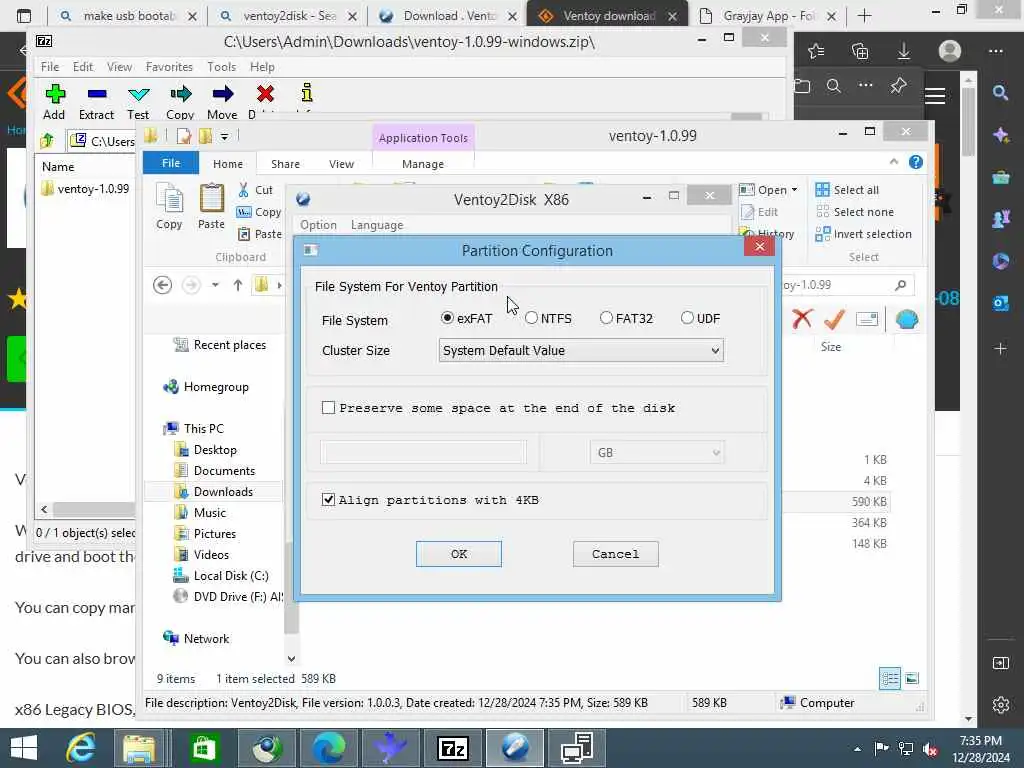The width and height of the screenshot is (1024, 768).
Task: Select Local Disk (C:) in navigation pane
Action: [221, 576]
